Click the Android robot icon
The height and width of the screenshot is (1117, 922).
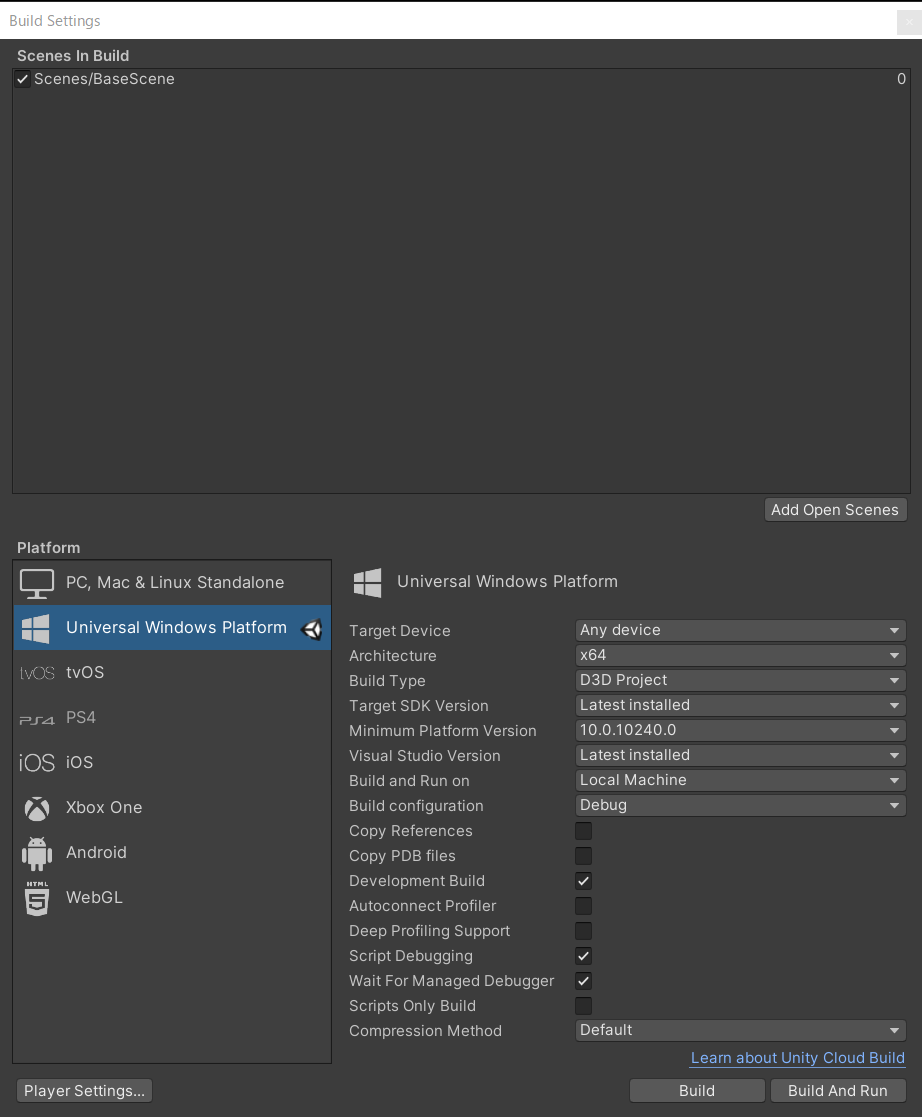coord(37,853)
